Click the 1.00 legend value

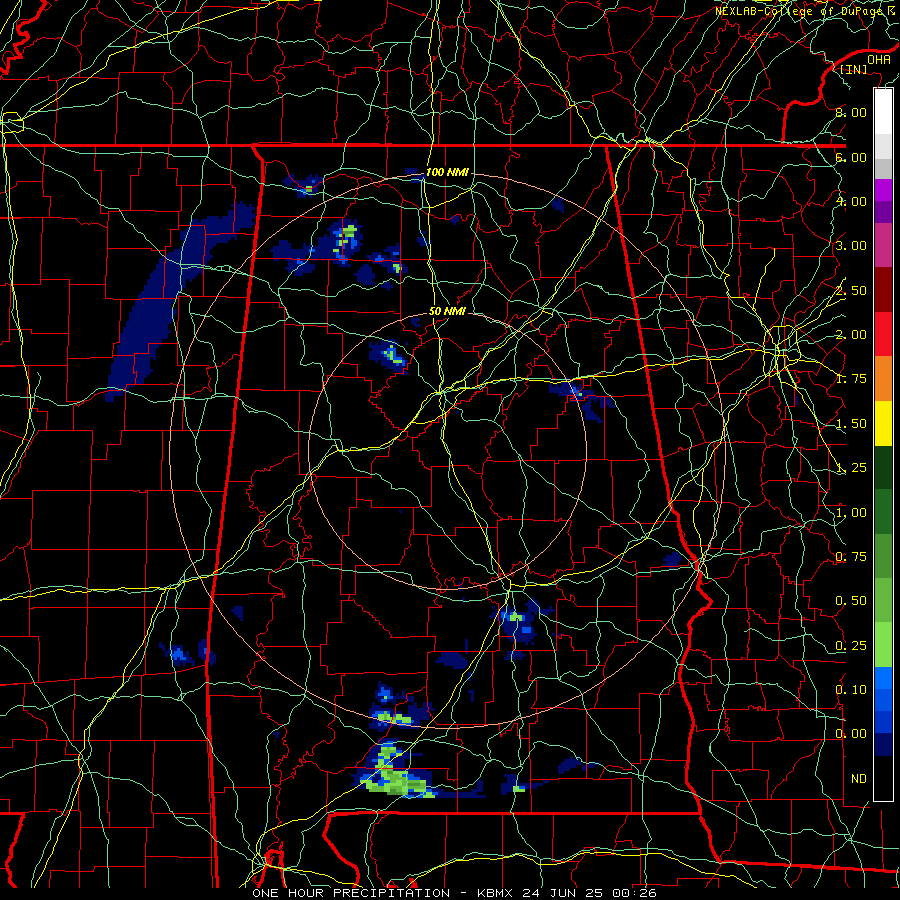(851, 513)
